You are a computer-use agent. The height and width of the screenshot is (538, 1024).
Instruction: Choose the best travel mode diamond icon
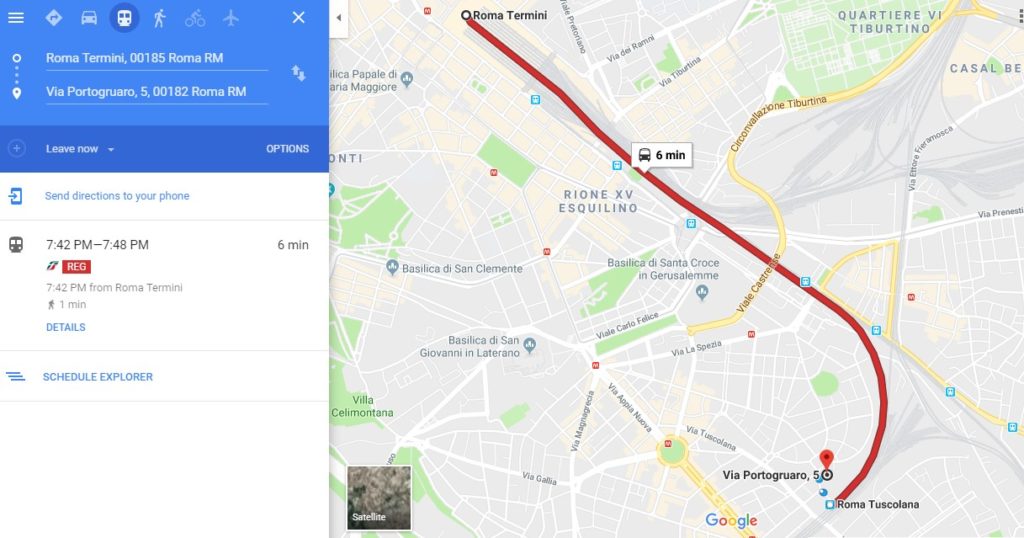(54, 18)
